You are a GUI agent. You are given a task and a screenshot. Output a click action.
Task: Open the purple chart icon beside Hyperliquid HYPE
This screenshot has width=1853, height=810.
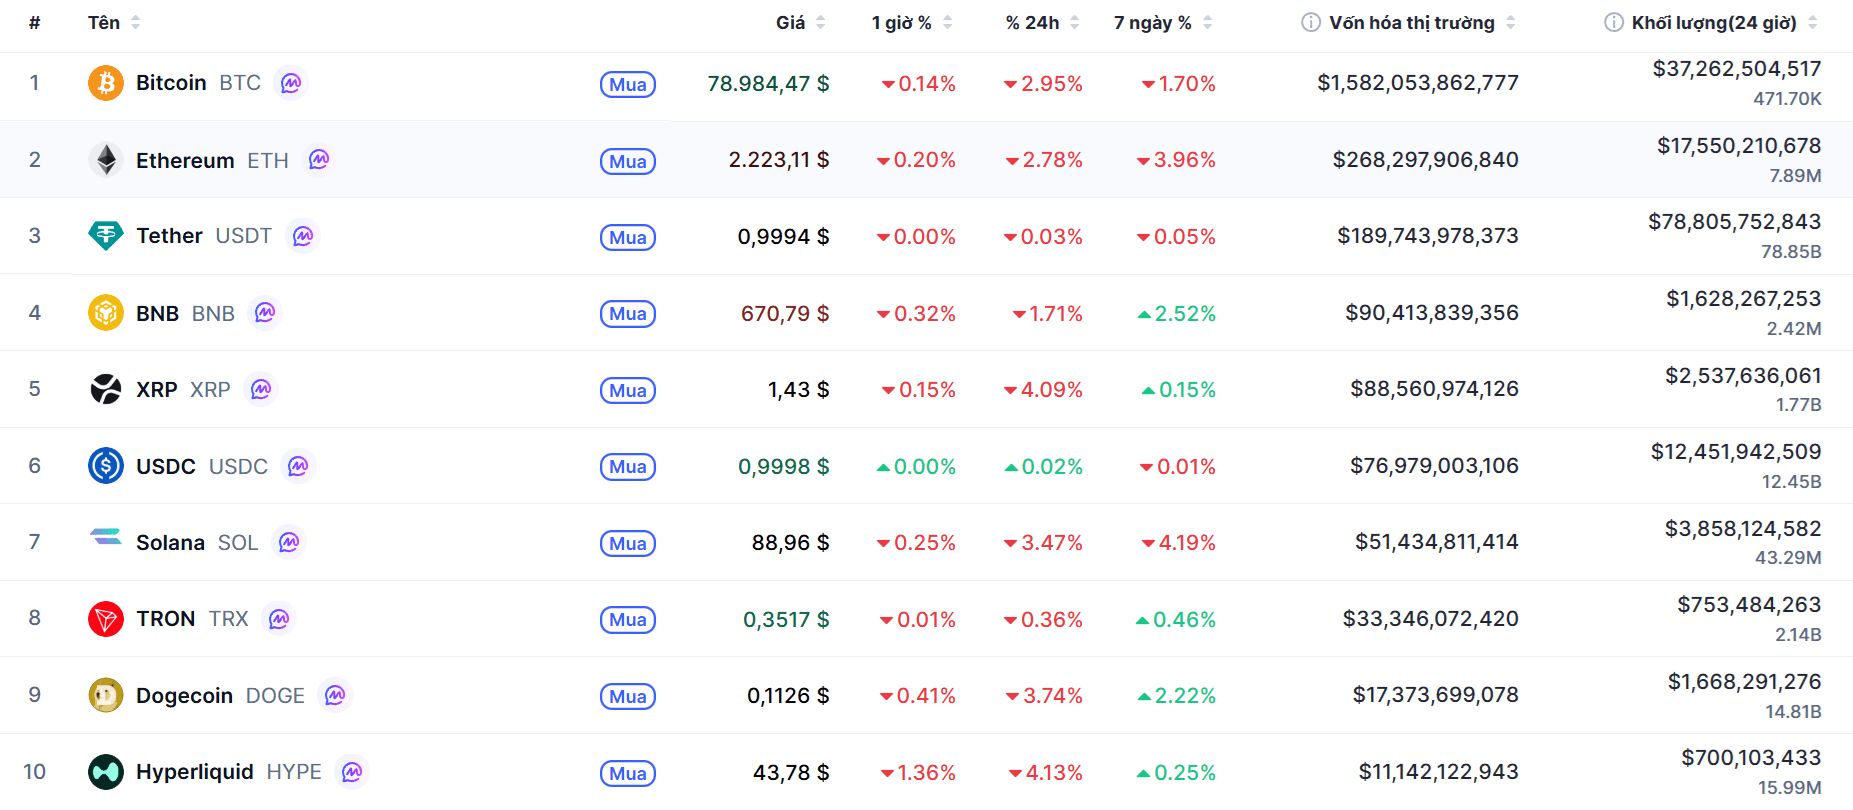click(352, 772)
